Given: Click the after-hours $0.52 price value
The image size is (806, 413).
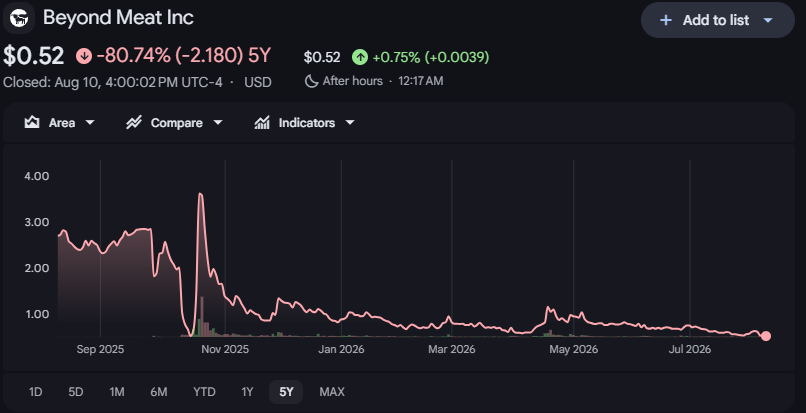Looking at the screenshot, I should 322,57.
